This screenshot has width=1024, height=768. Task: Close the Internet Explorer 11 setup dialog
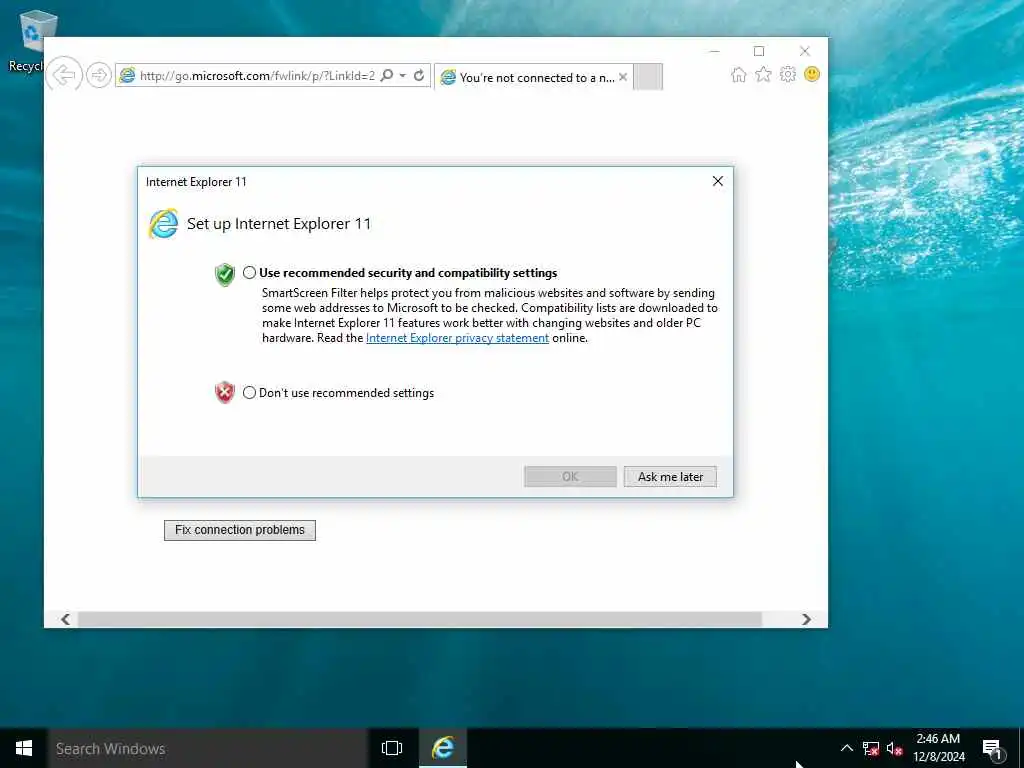(718, 181)
